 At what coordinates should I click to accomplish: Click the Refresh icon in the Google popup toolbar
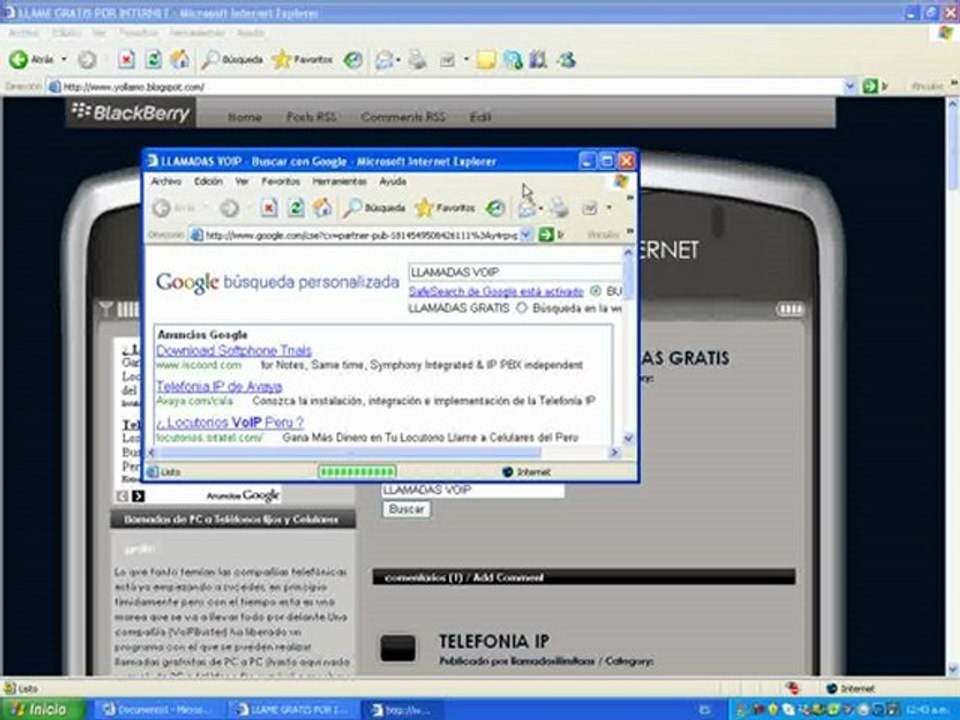point(296,208)
